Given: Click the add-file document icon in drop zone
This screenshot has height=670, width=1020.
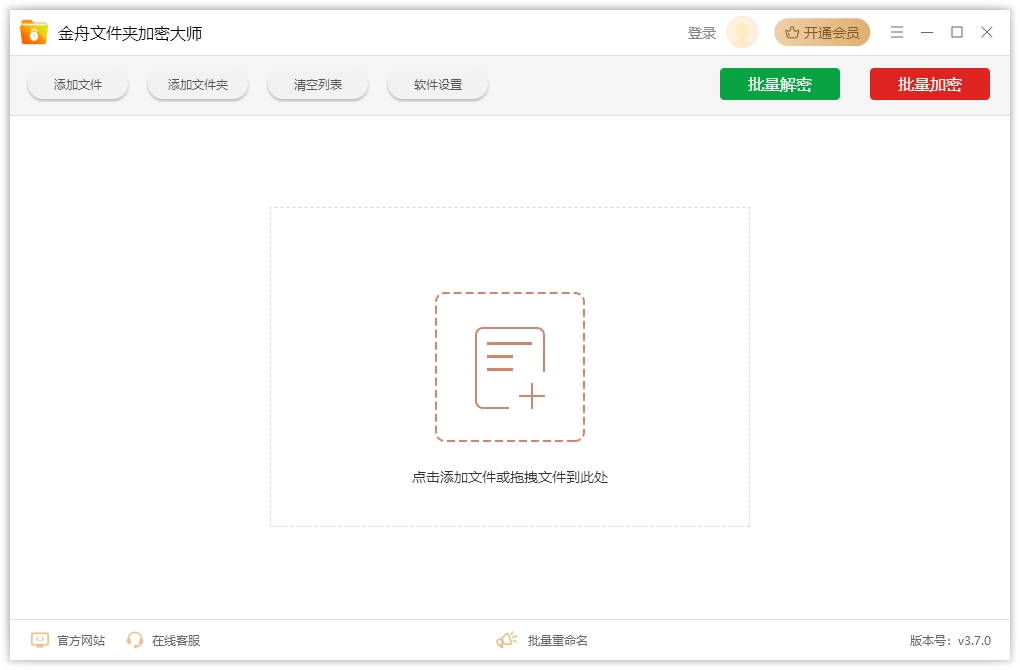Looking at the screenshot, I should click(x=510, y=367).
